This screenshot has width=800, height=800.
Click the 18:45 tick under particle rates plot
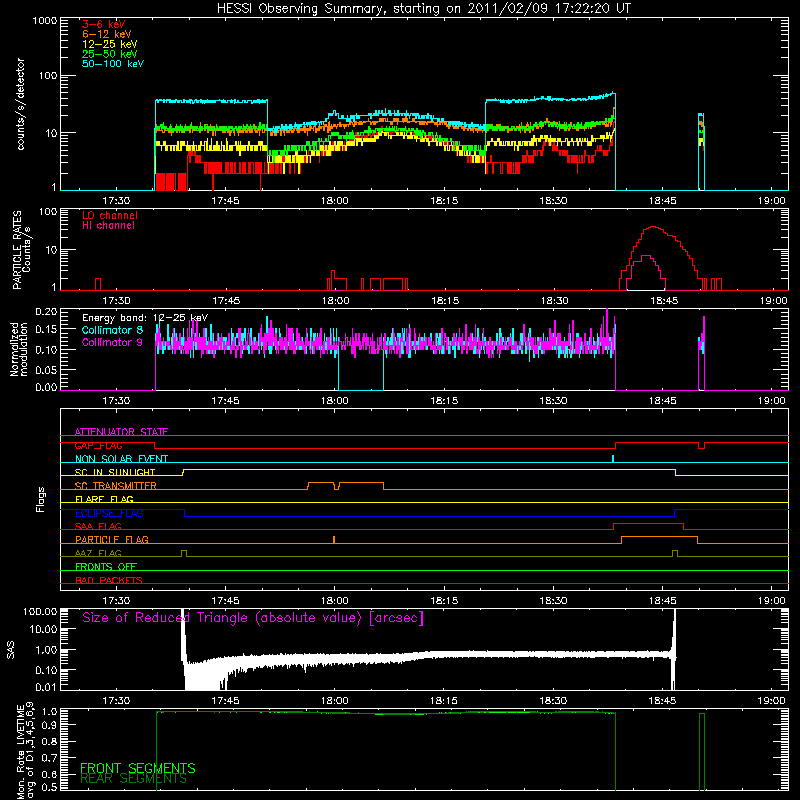664,301
